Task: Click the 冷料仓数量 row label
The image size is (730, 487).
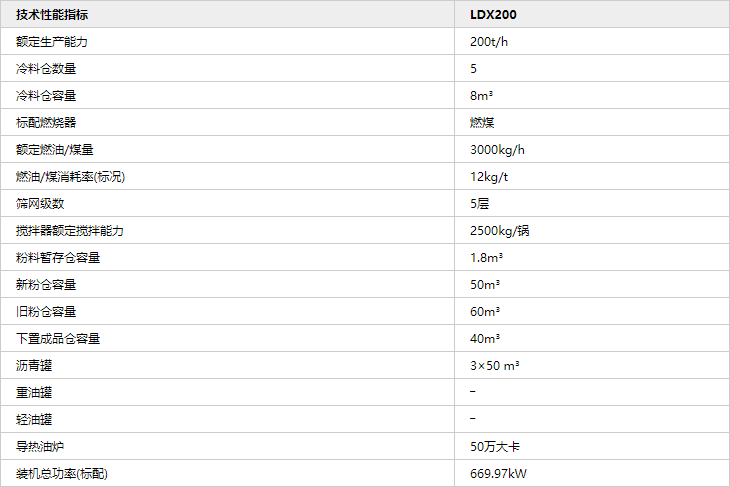Action: tap(46, 68)
